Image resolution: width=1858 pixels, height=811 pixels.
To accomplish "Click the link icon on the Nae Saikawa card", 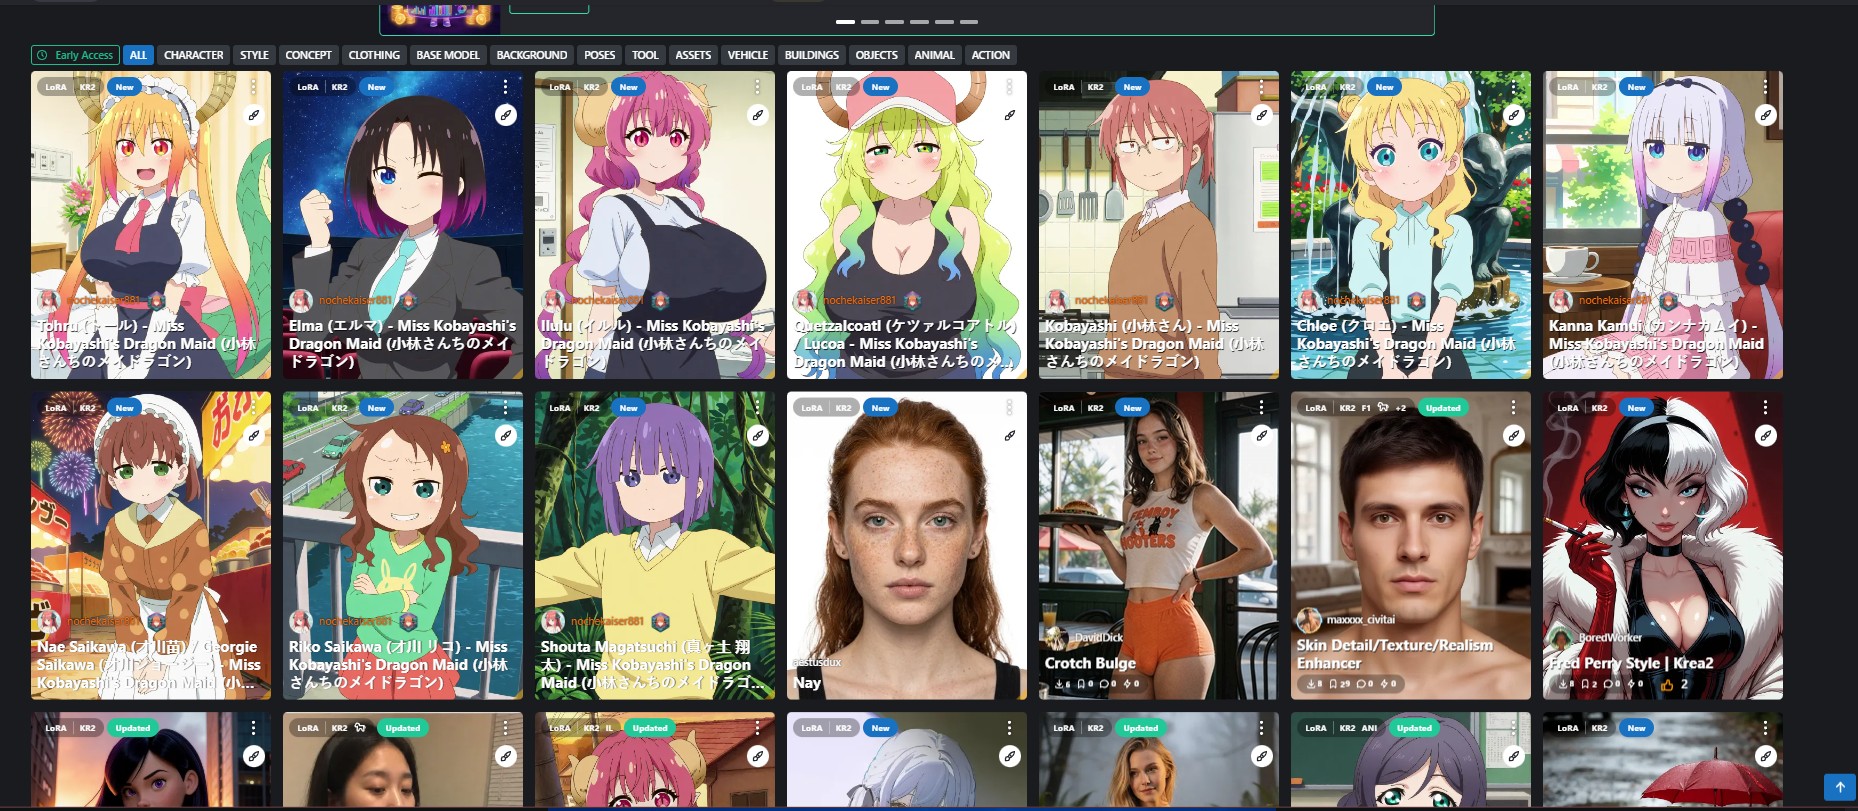I will click(x=254, y=436).
